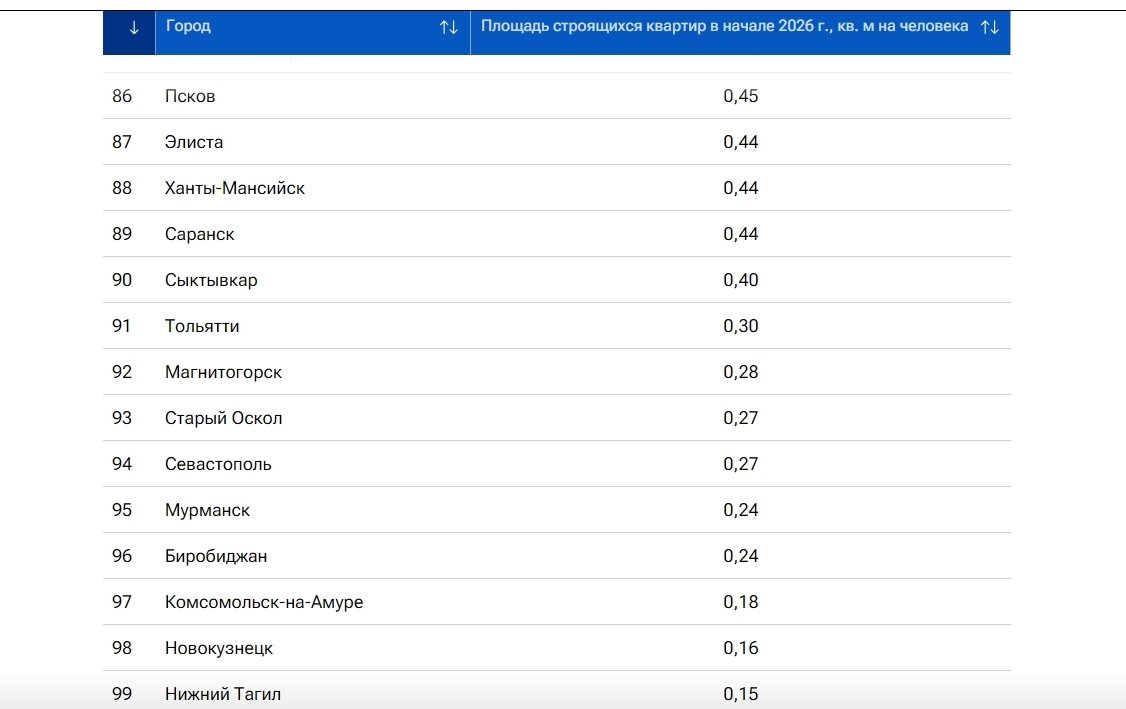This screenshot has height=709, width=1126.
Task: Click the Тольятти city name
Action: click(202, 326)
